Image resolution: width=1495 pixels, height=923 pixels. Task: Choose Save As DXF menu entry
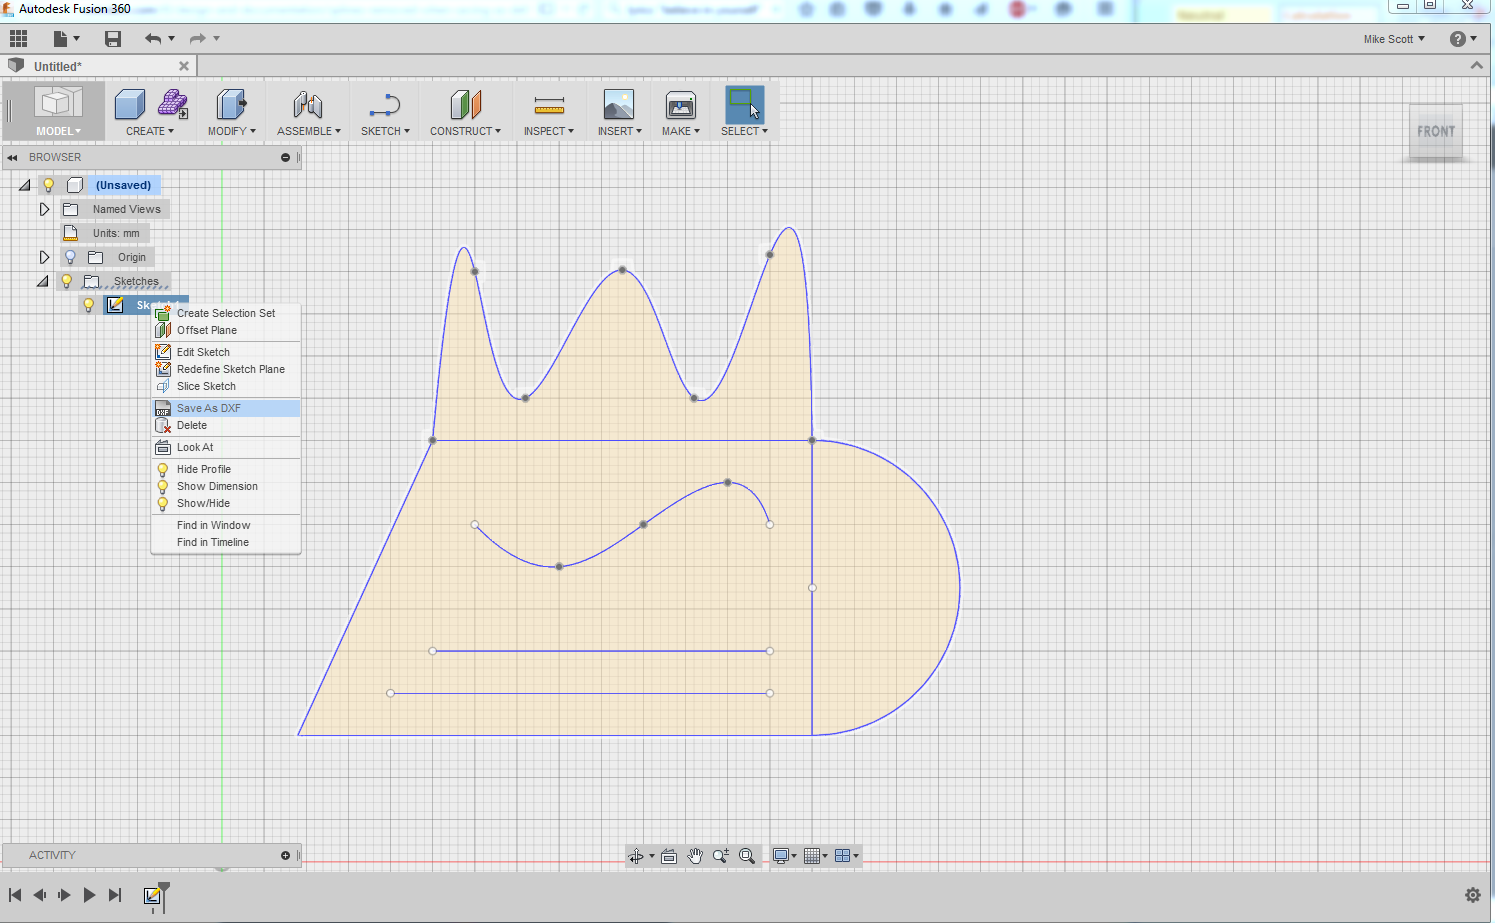226,408
